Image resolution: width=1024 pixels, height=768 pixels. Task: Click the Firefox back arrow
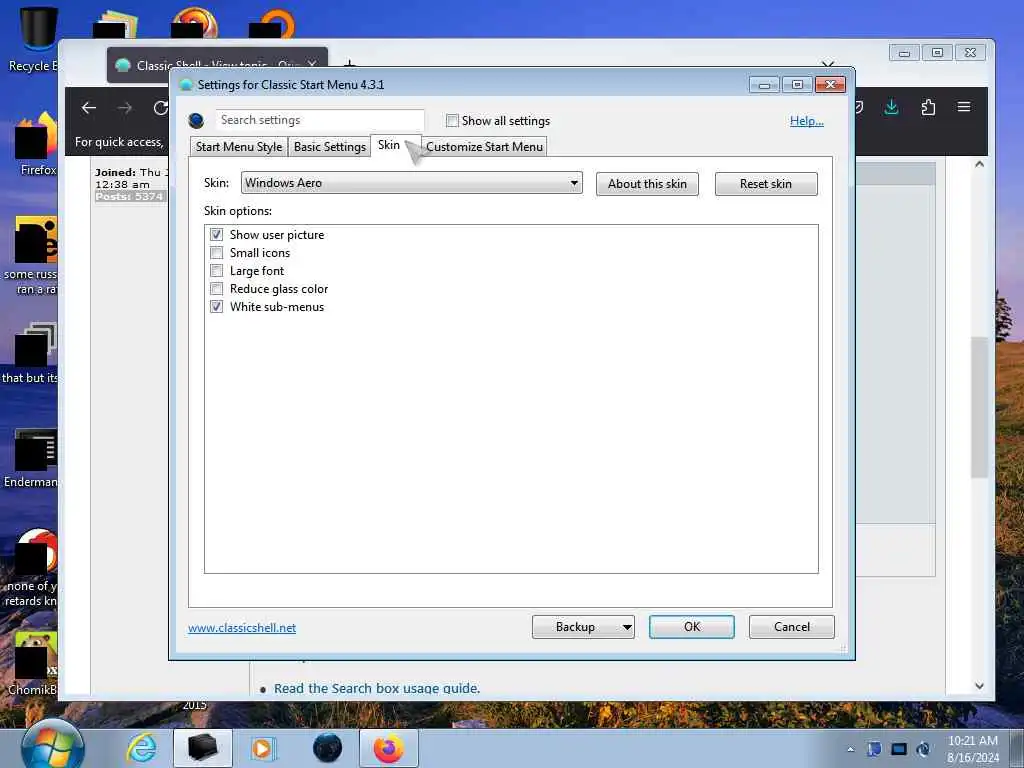[x=89, y=108]
